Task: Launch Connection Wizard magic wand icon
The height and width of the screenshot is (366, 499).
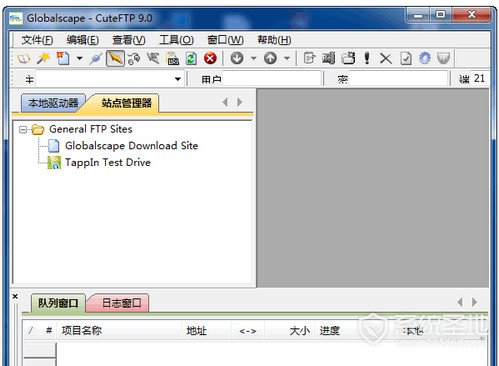Action: tap(43, 59)
